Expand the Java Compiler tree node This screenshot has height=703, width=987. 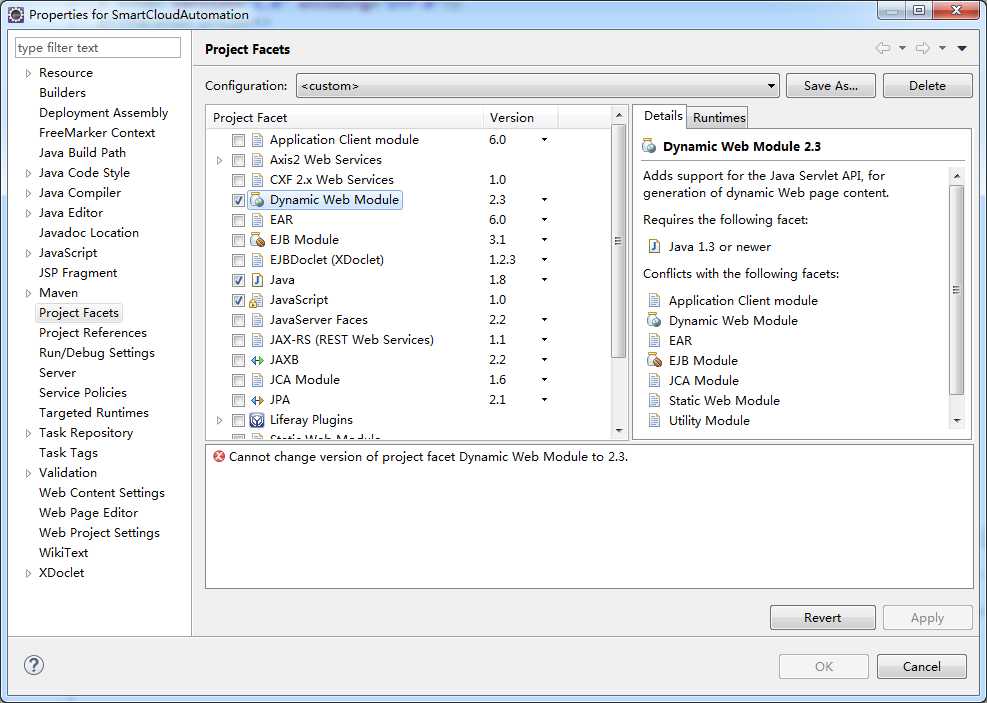click(28, 193)
